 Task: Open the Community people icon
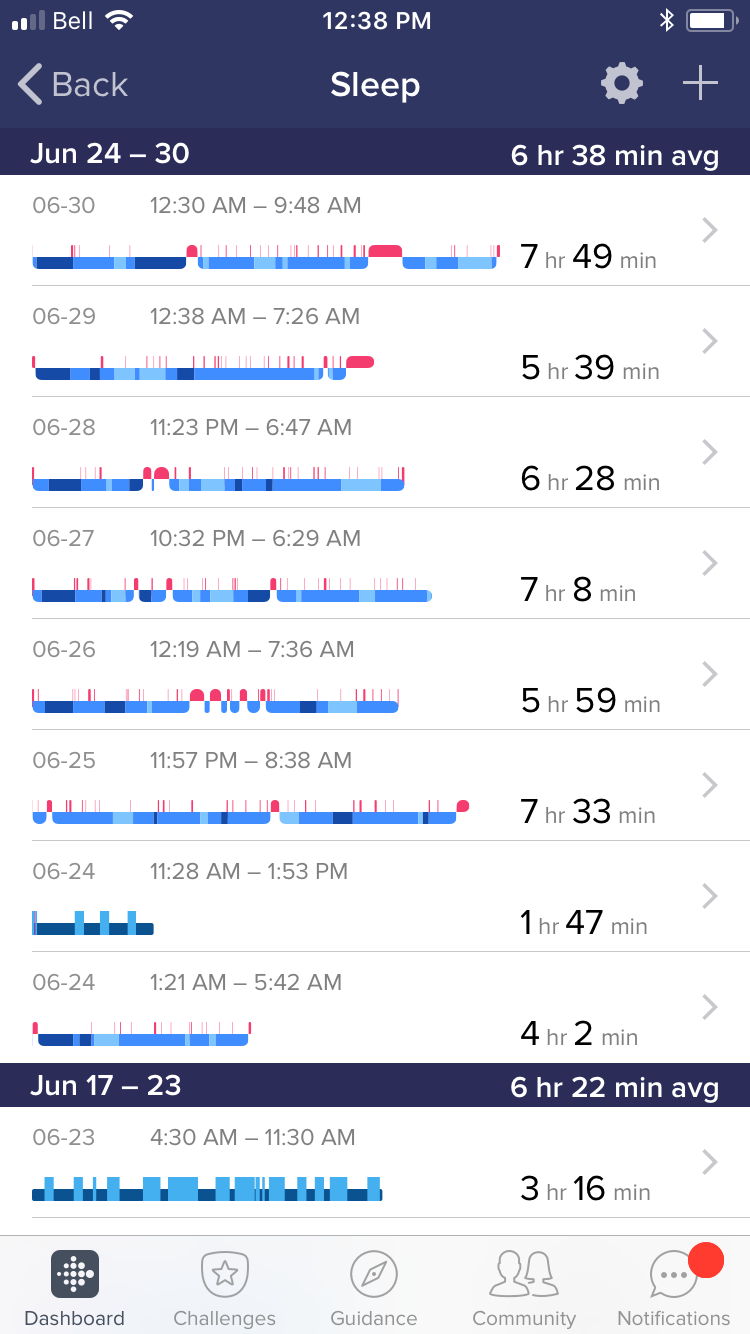[x=524, y=1274]
